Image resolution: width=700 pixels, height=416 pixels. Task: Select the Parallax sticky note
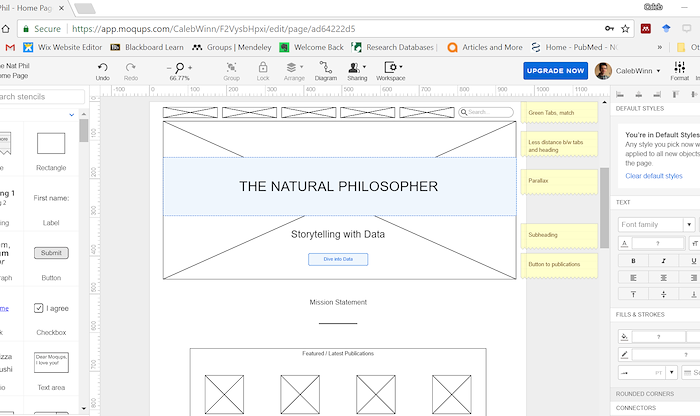pyautogui.click(x=559, y=181)
